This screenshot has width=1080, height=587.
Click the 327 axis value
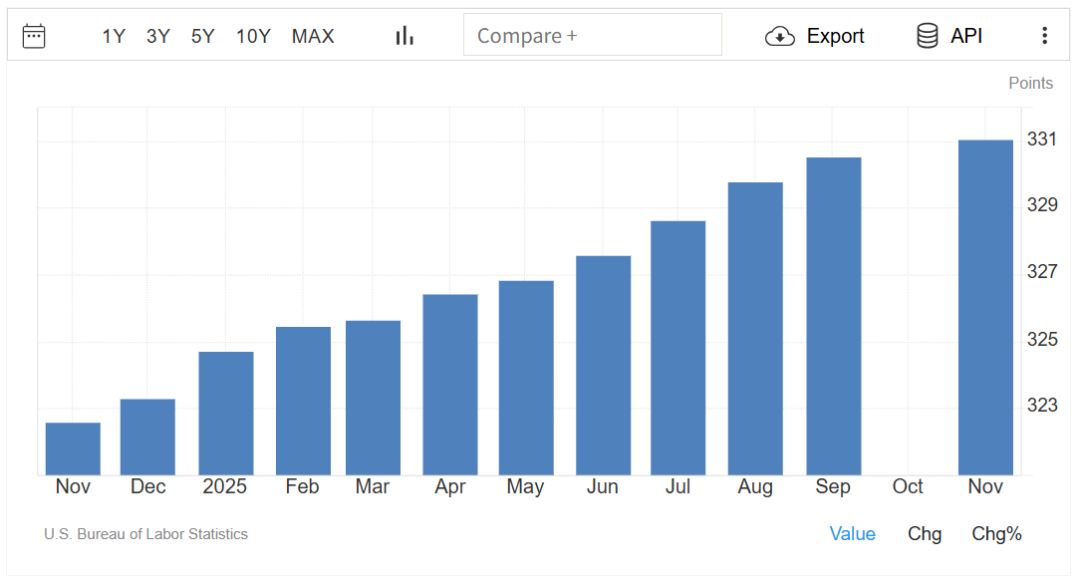tap(1042, 271)
